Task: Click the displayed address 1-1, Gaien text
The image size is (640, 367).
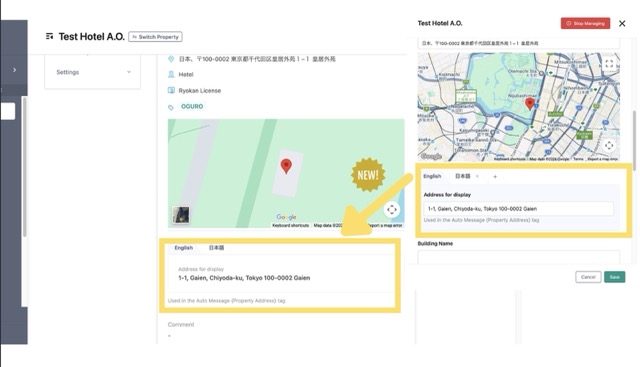Action: tap(244, 278)
